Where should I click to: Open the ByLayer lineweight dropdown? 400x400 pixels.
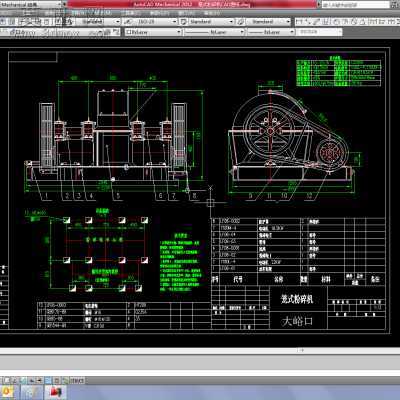click(272, 32)
